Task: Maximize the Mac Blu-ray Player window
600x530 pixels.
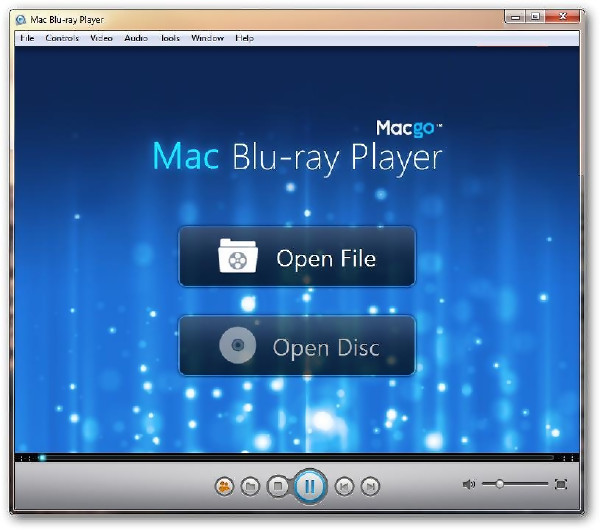Action: point(536,17)
